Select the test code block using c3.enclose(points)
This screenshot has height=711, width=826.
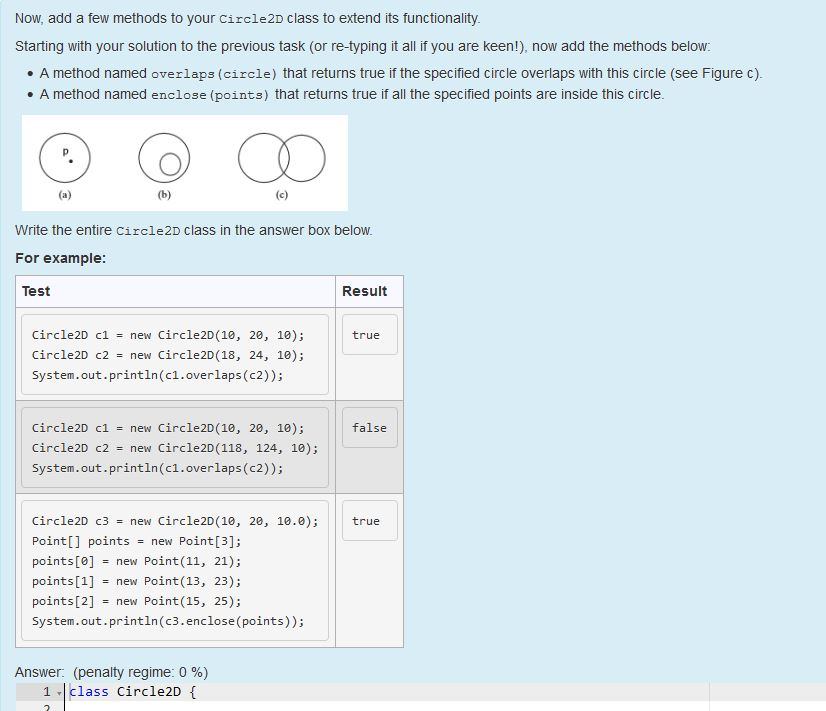175,570
